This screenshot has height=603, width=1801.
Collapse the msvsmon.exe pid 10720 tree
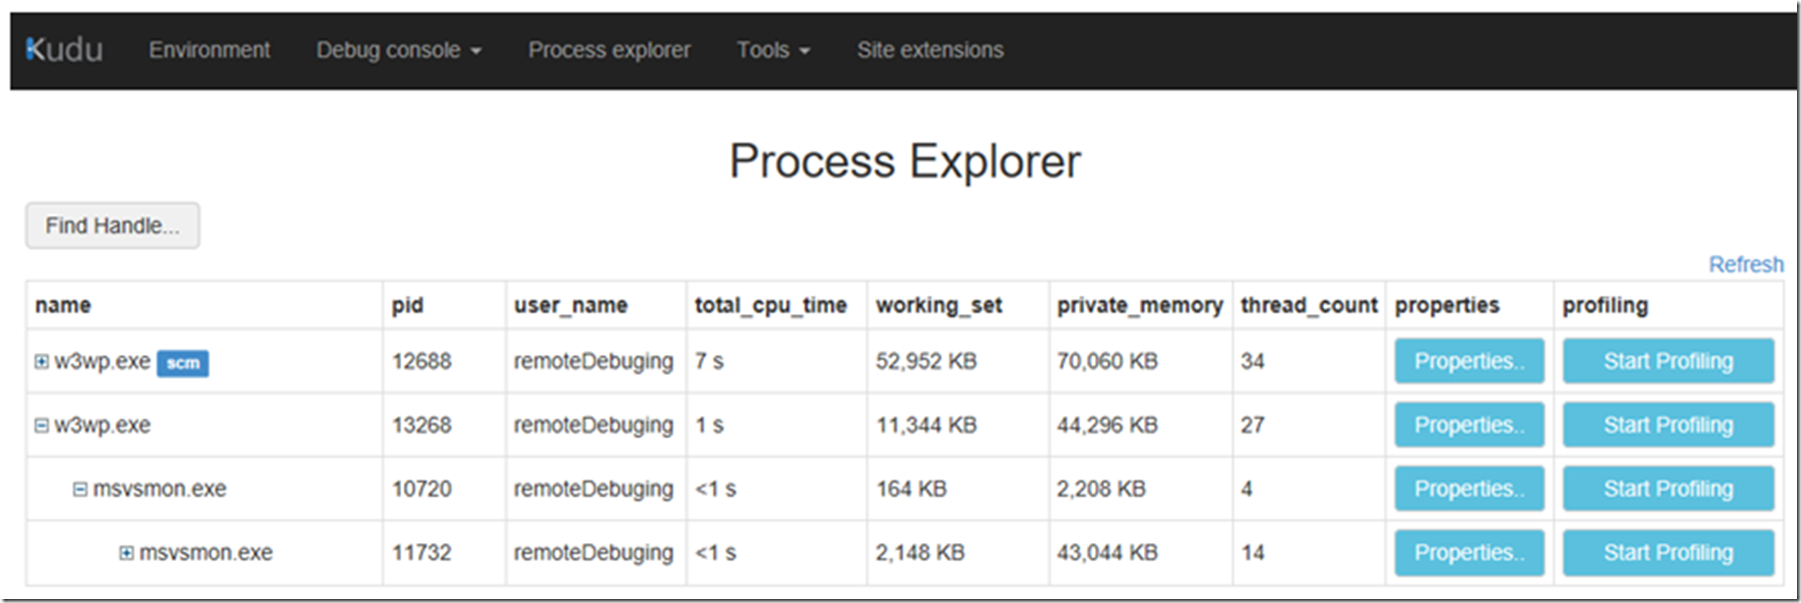click(80, 489)
